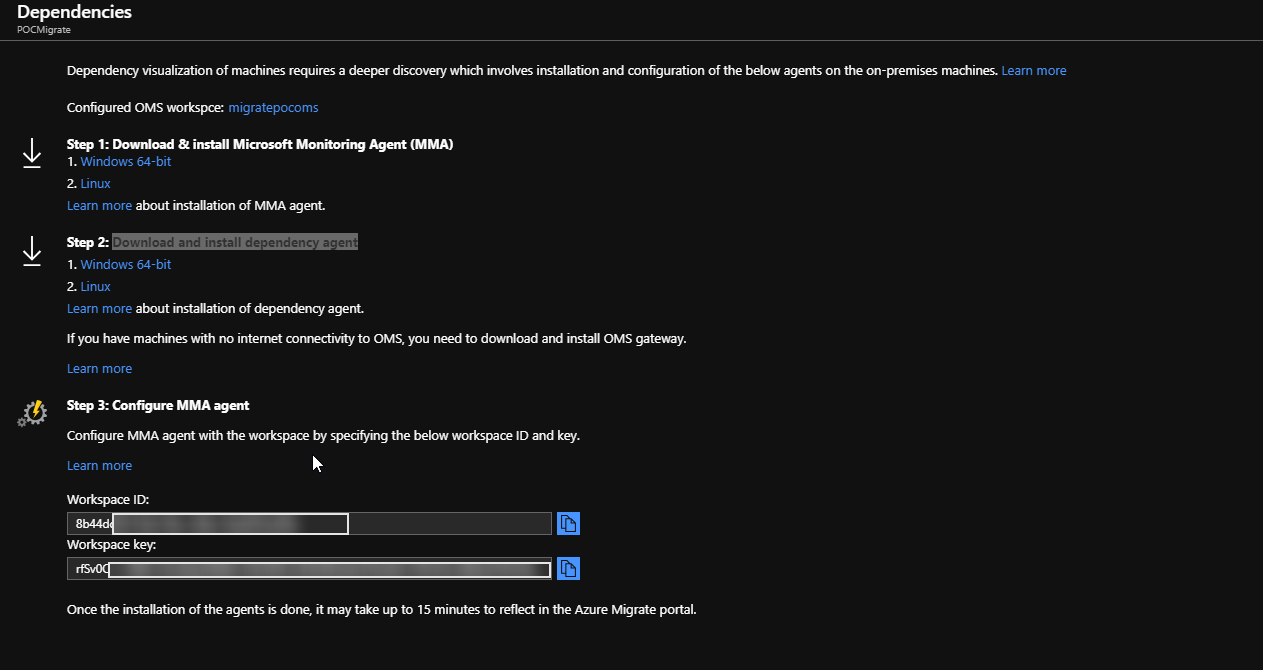Download the Windows 64-bit dependency agent
Viewport: 1263px width, 670px height.
tap(125, 264)
